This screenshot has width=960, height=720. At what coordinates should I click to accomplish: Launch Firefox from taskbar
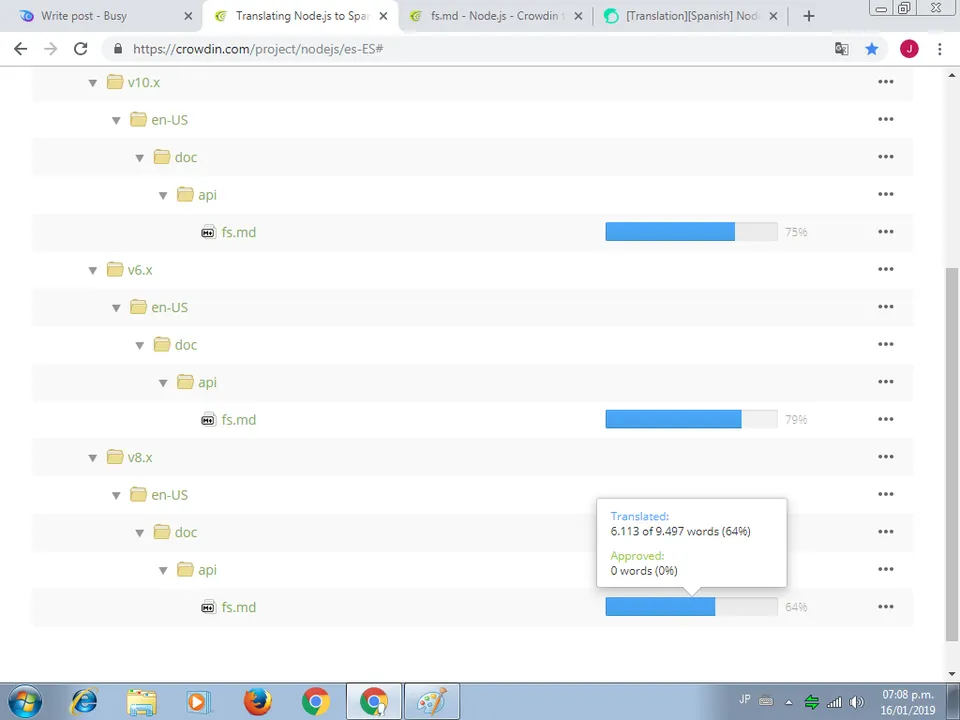258,702
